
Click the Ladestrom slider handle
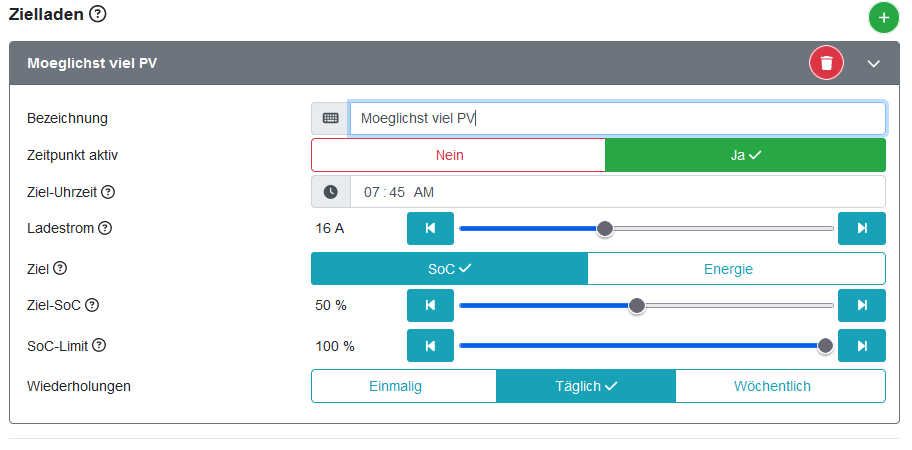[604, 228]
